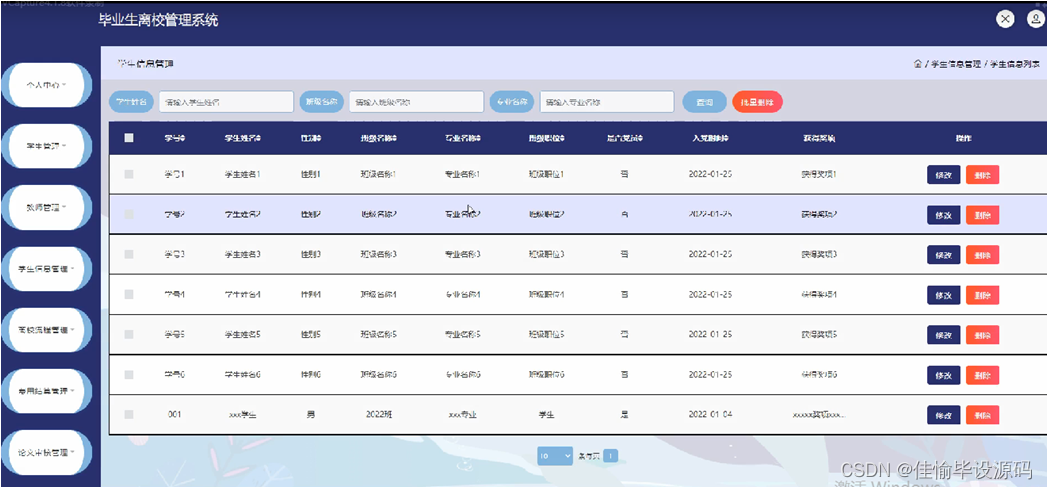1047x489 pixels.
Task: Select the date 2022-01-04 cell
Action: (x=710, y=415)
